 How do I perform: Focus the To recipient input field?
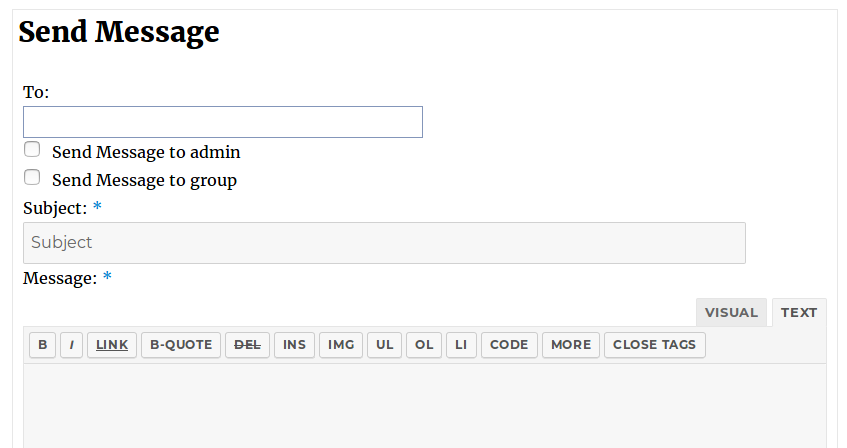[x=223, y=122]
